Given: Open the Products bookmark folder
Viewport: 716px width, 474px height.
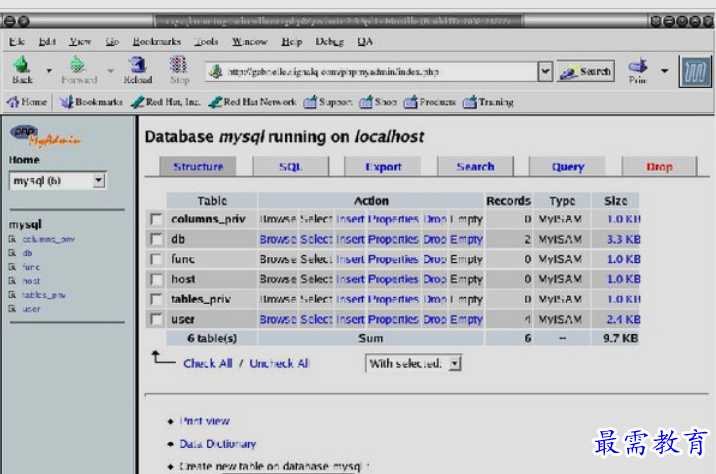Looking at the screenshot, I should tap(430, 102).
